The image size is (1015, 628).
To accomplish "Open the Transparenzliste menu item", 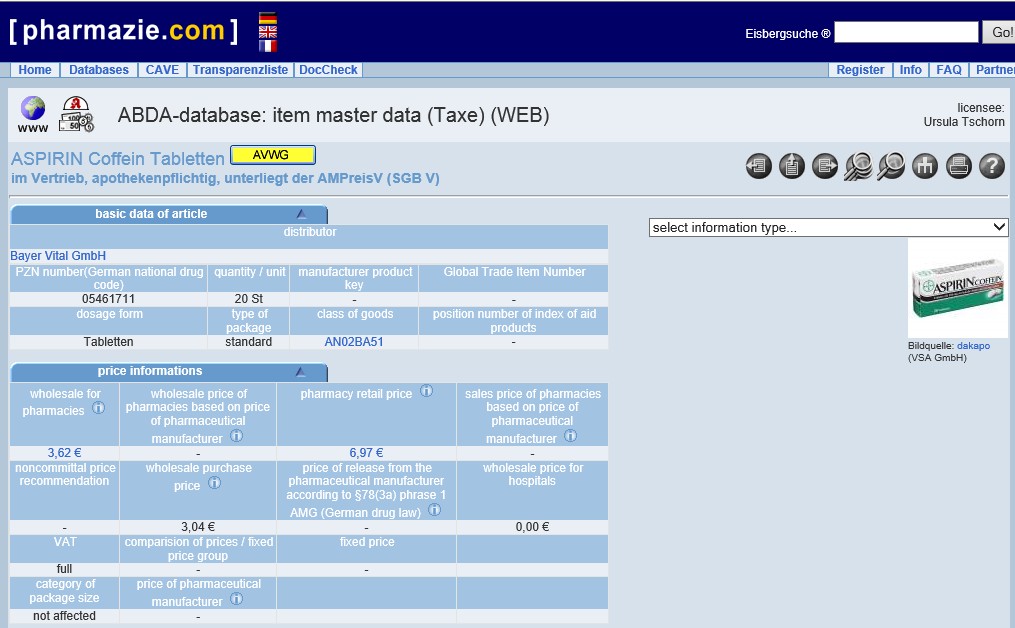I will click(240, 70).
